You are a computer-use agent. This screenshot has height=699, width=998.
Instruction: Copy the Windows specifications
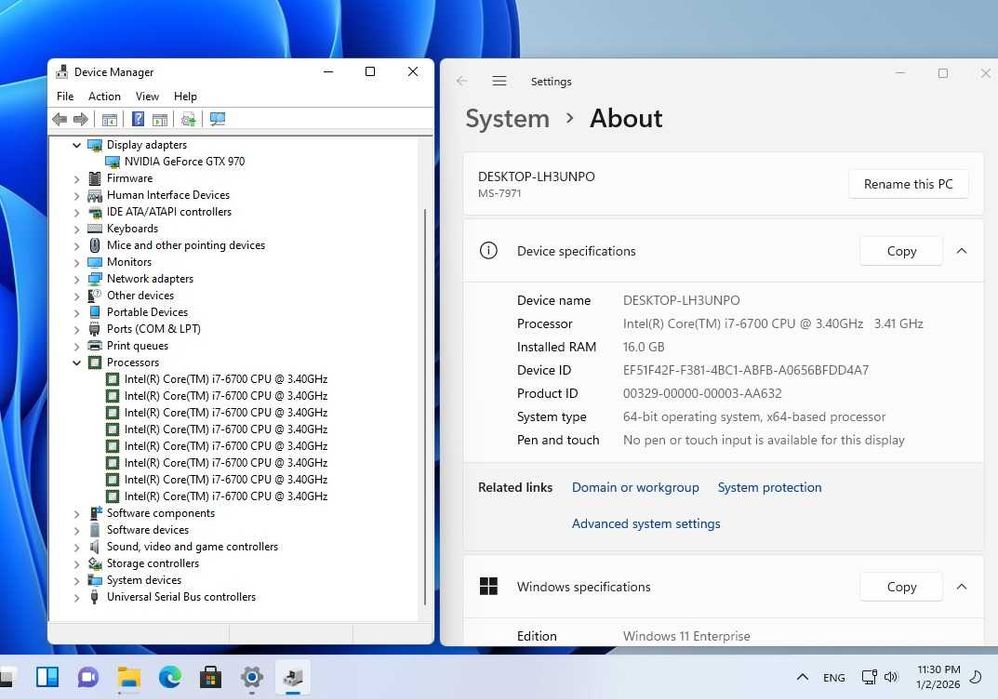point(901,586)
